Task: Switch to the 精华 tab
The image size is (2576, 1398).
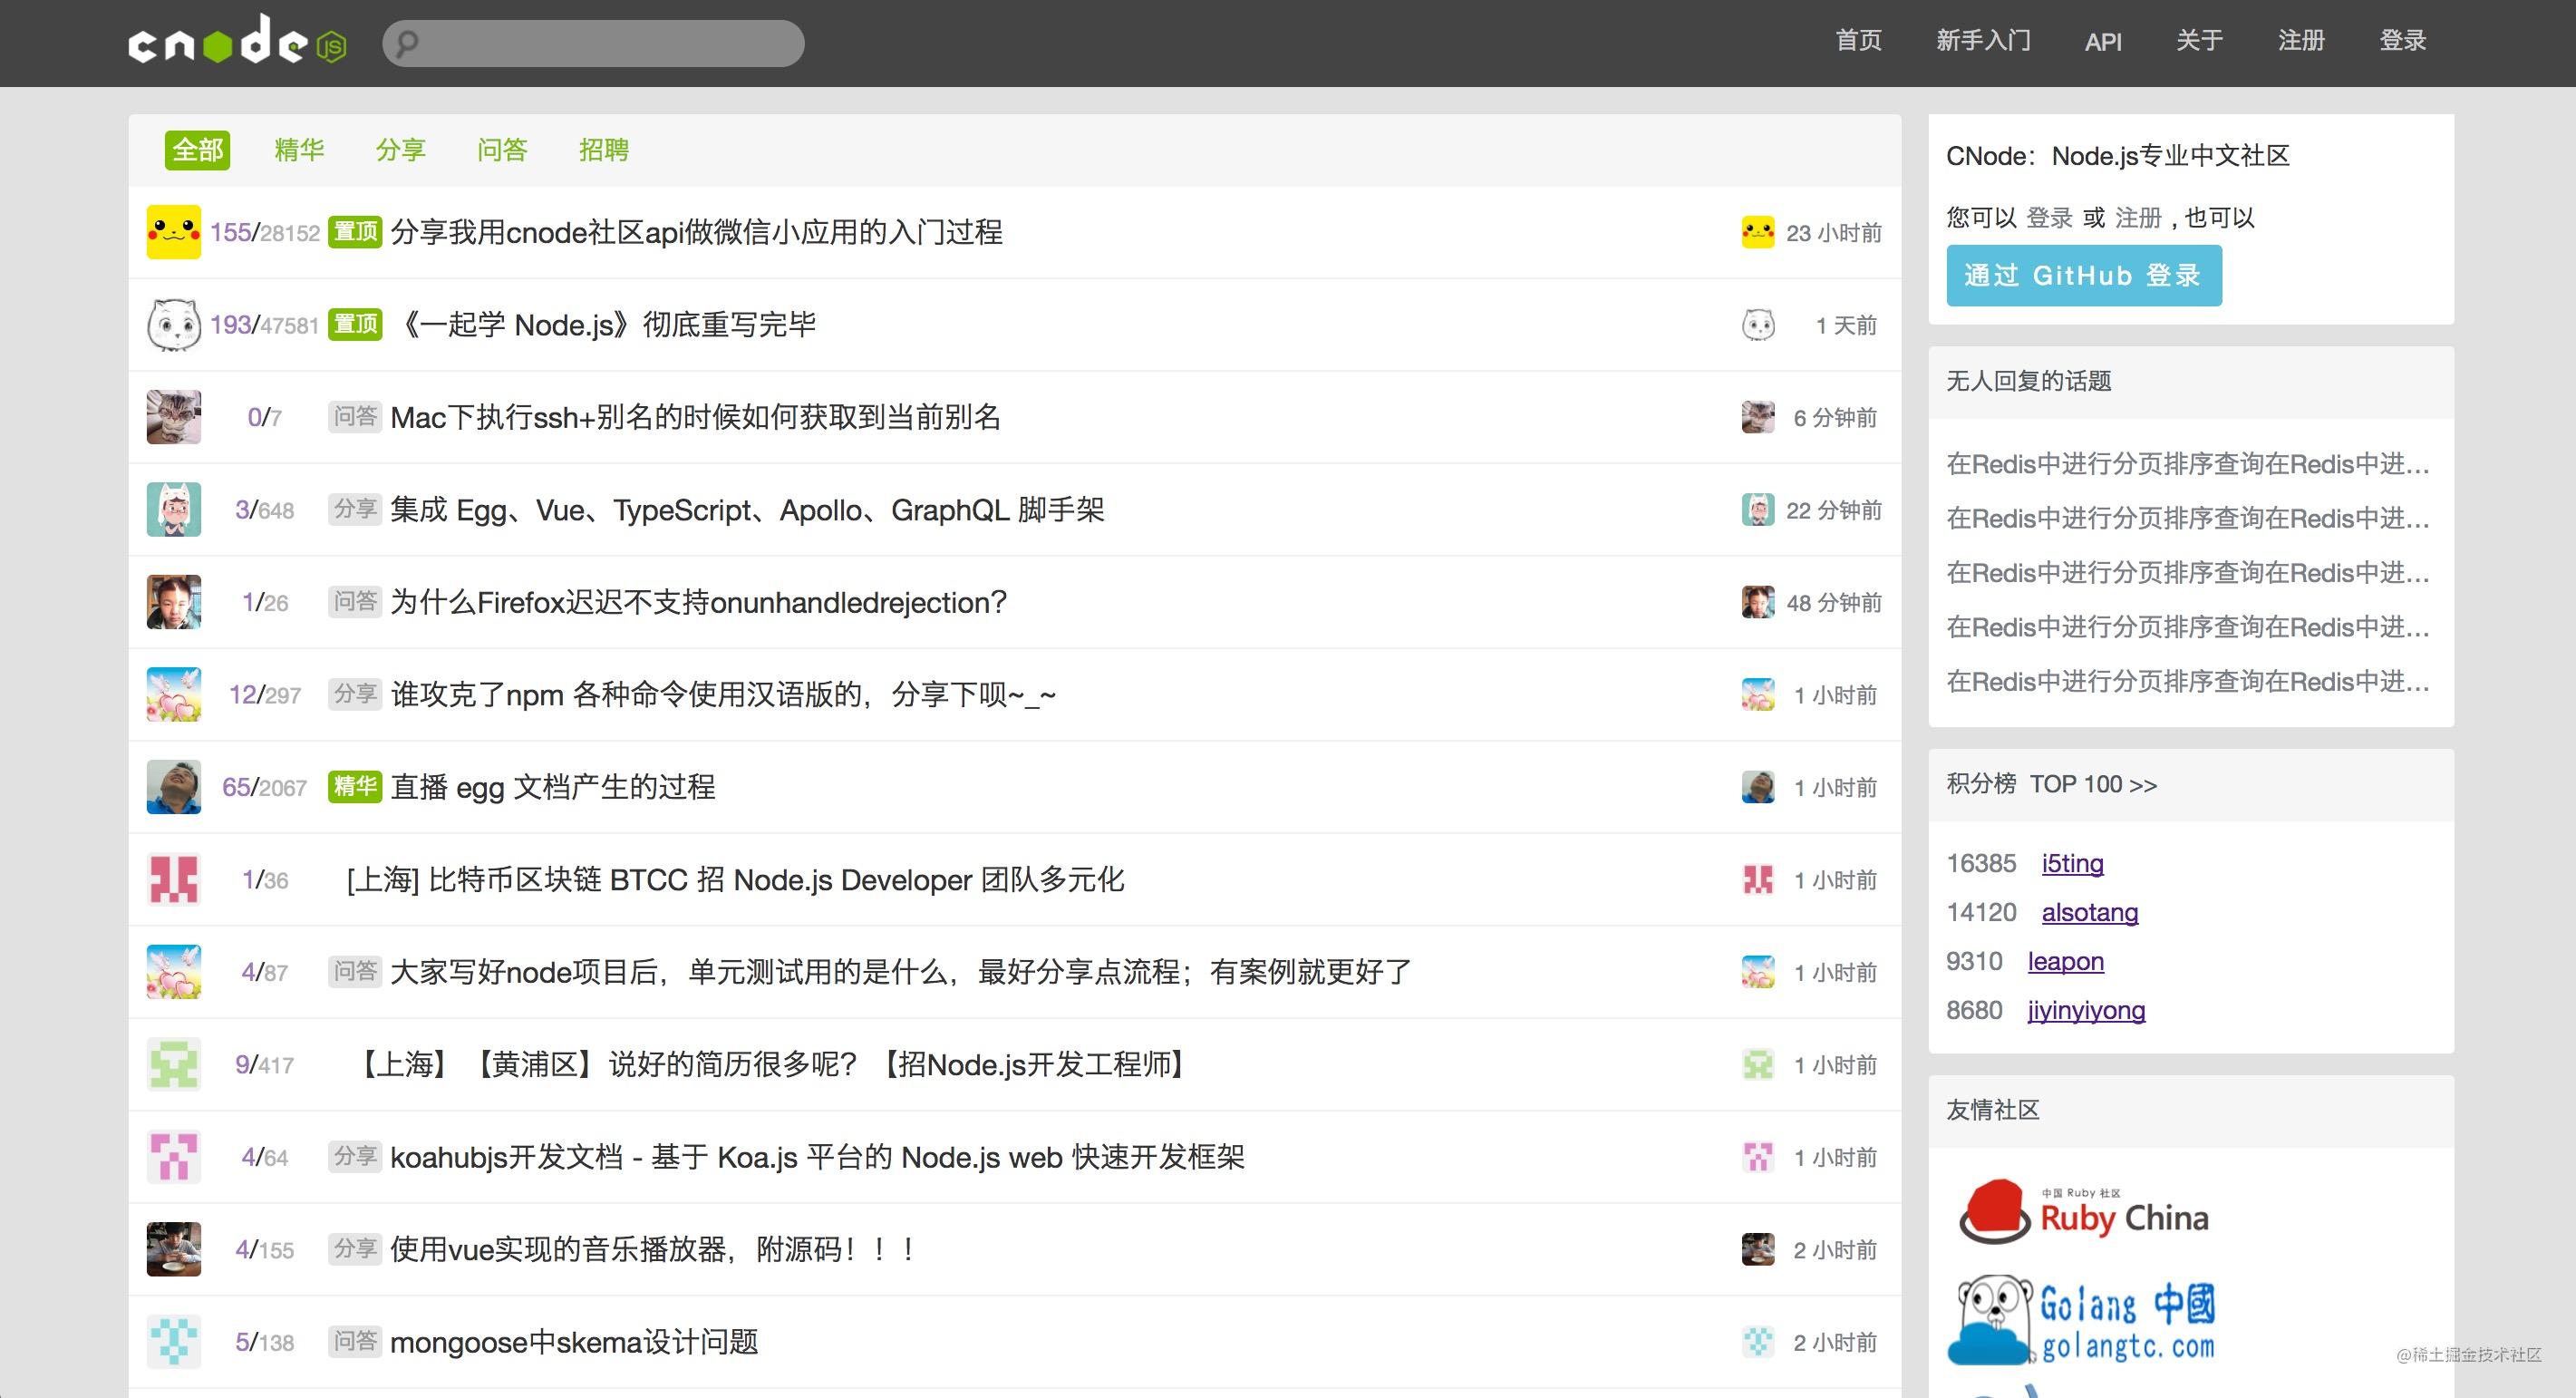Action: click(299, 150)
